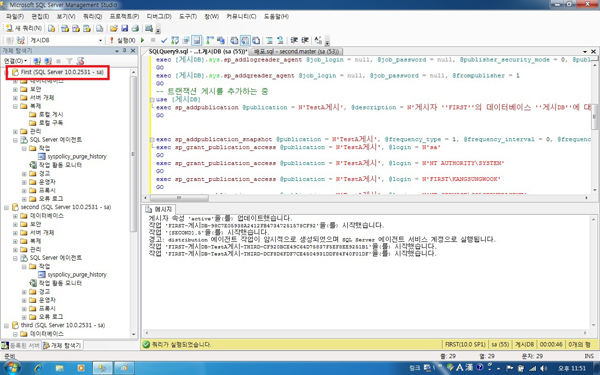
Task: Toggle auto-hide pin on 개체 탐색기 panel
Action: click(125, 51)
